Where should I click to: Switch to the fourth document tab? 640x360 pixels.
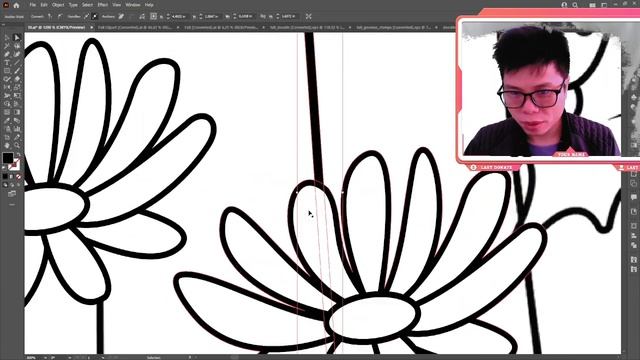click(306, 27)
